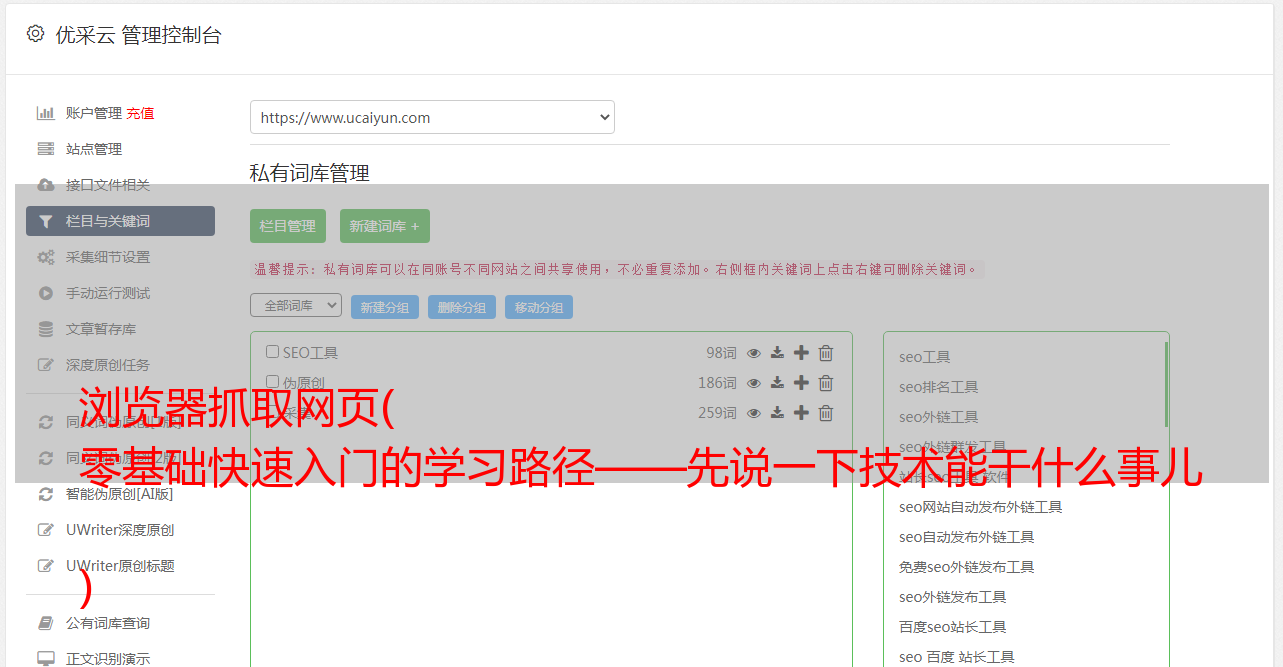Select keyword seo工具 in right list
1283x667 pixels.
click(x=925, y=357)
